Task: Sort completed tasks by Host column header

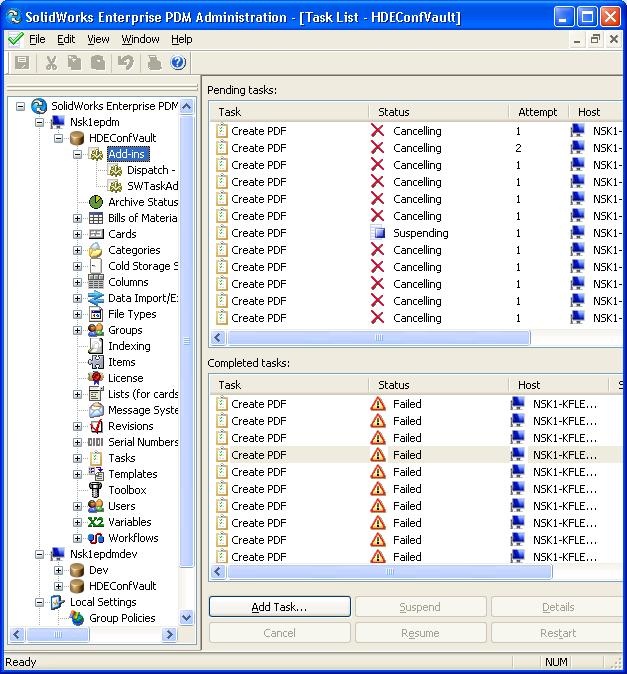Action: (559, 385)
